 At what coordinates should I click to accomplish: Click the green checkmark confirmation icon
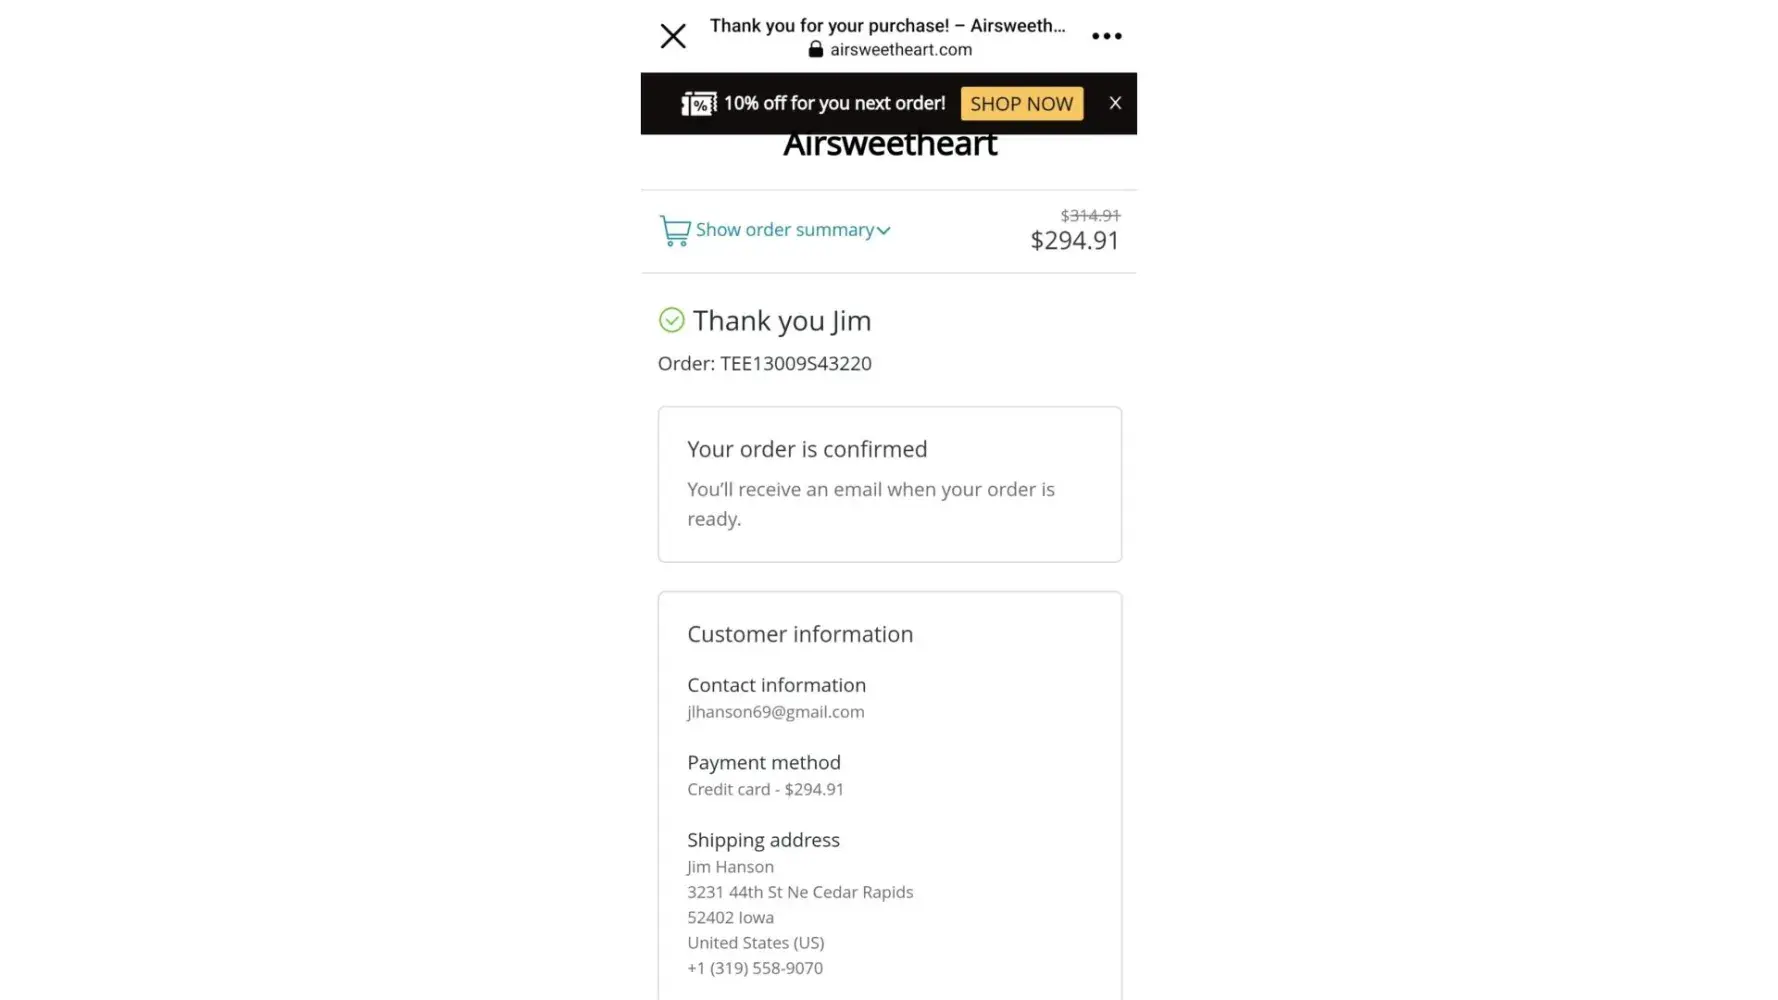point(672,320)
